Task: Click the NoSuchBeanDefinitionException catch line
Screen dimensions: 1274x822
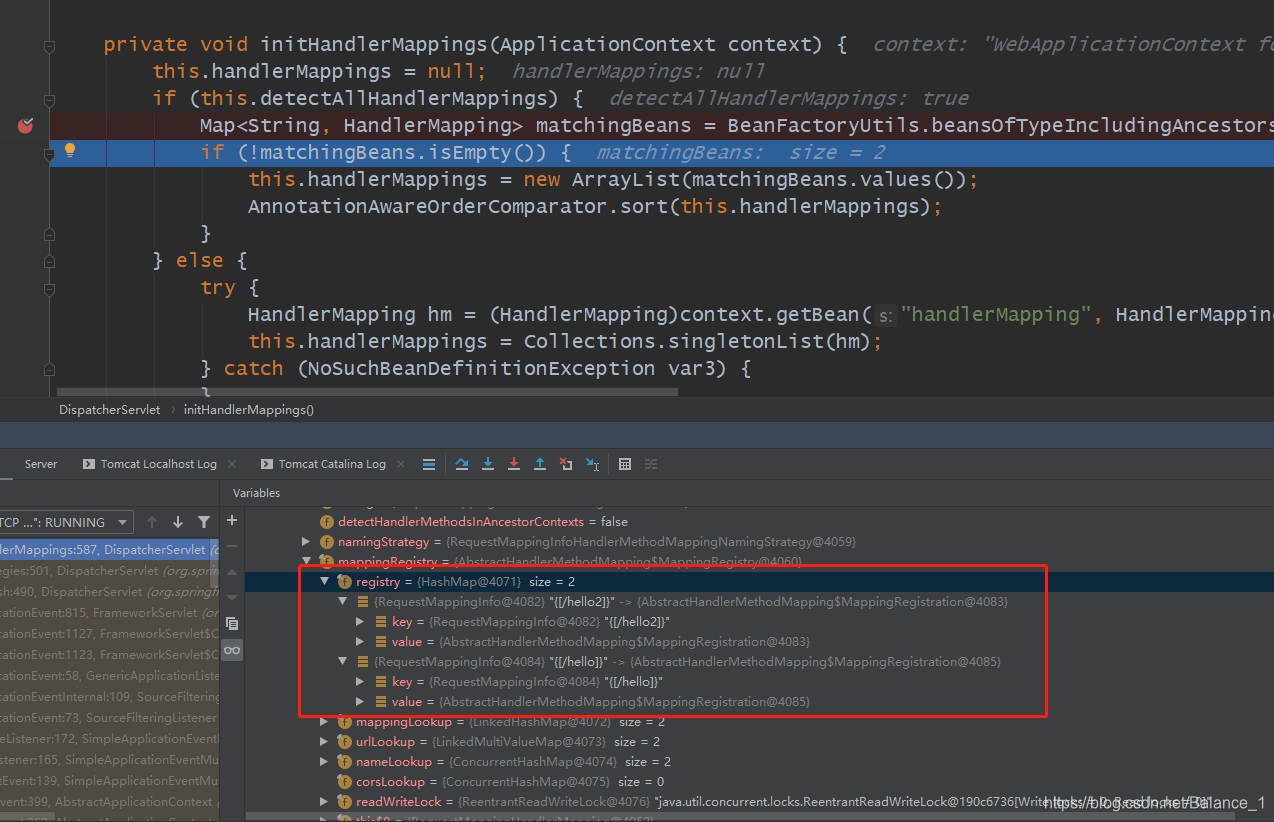Action: [476, 368]
